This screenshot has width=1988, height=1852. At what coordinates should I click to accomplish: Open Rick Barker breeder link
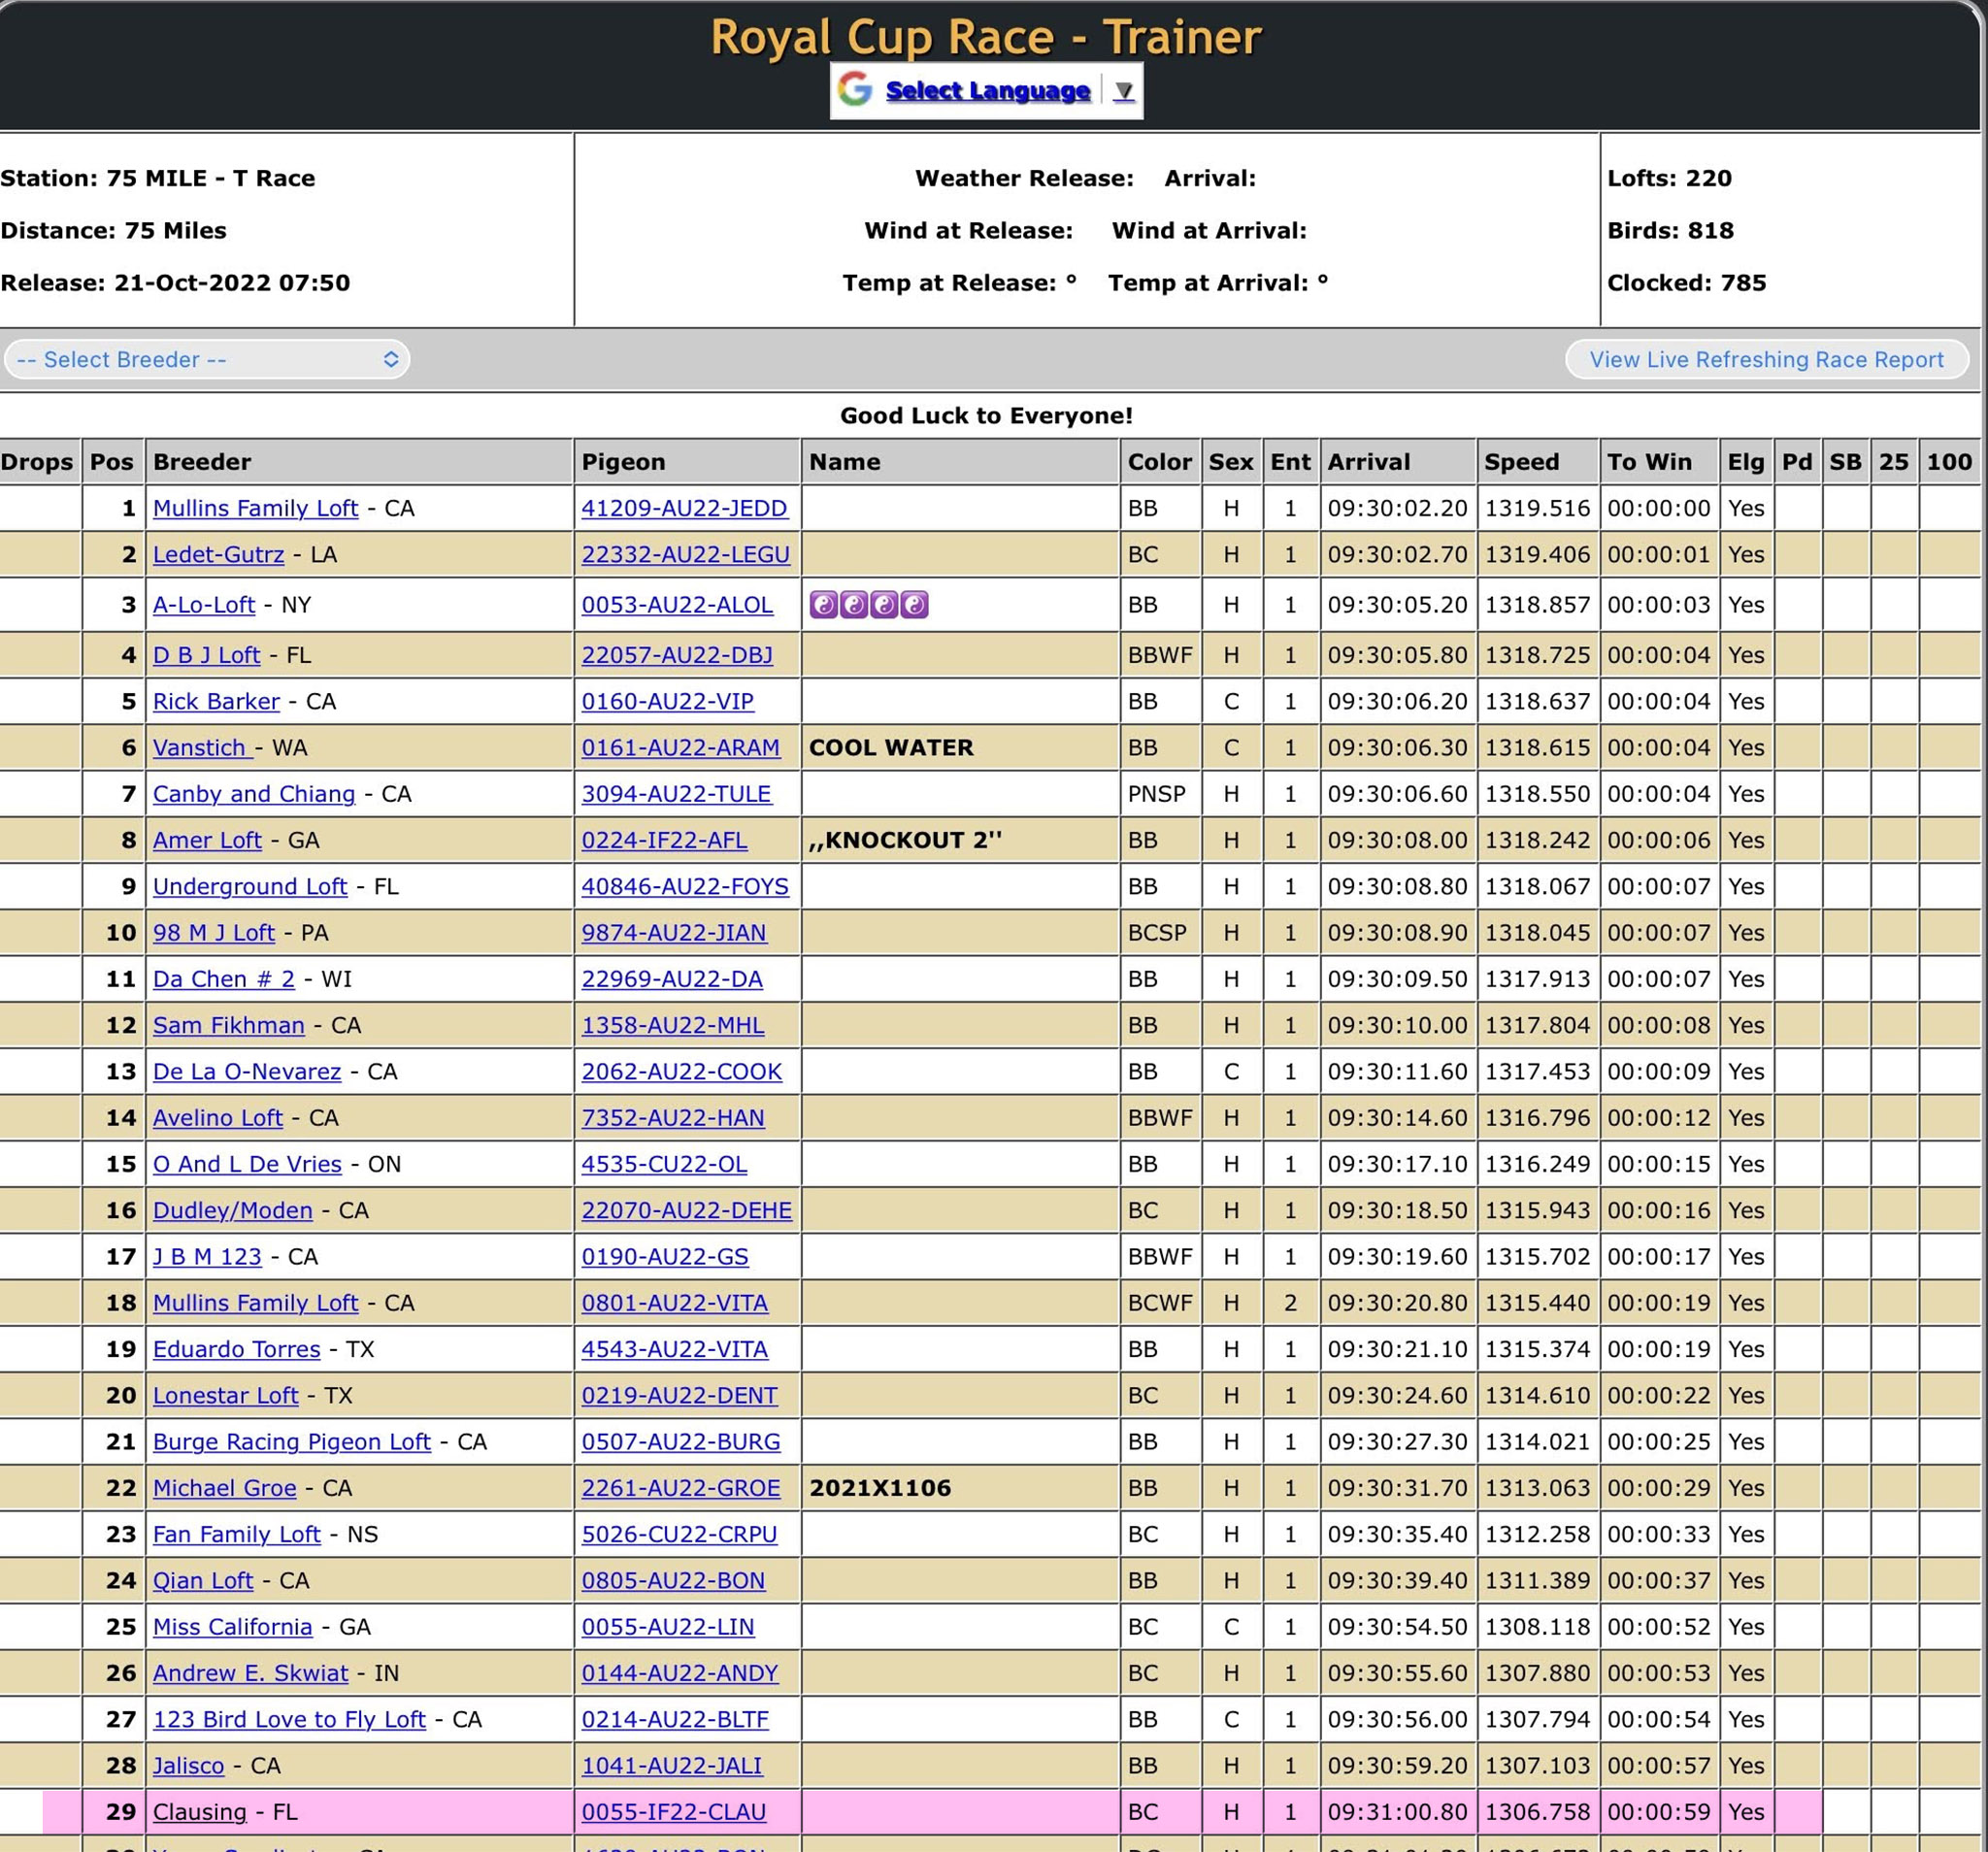pyautogui.click(x=216, y=701)
